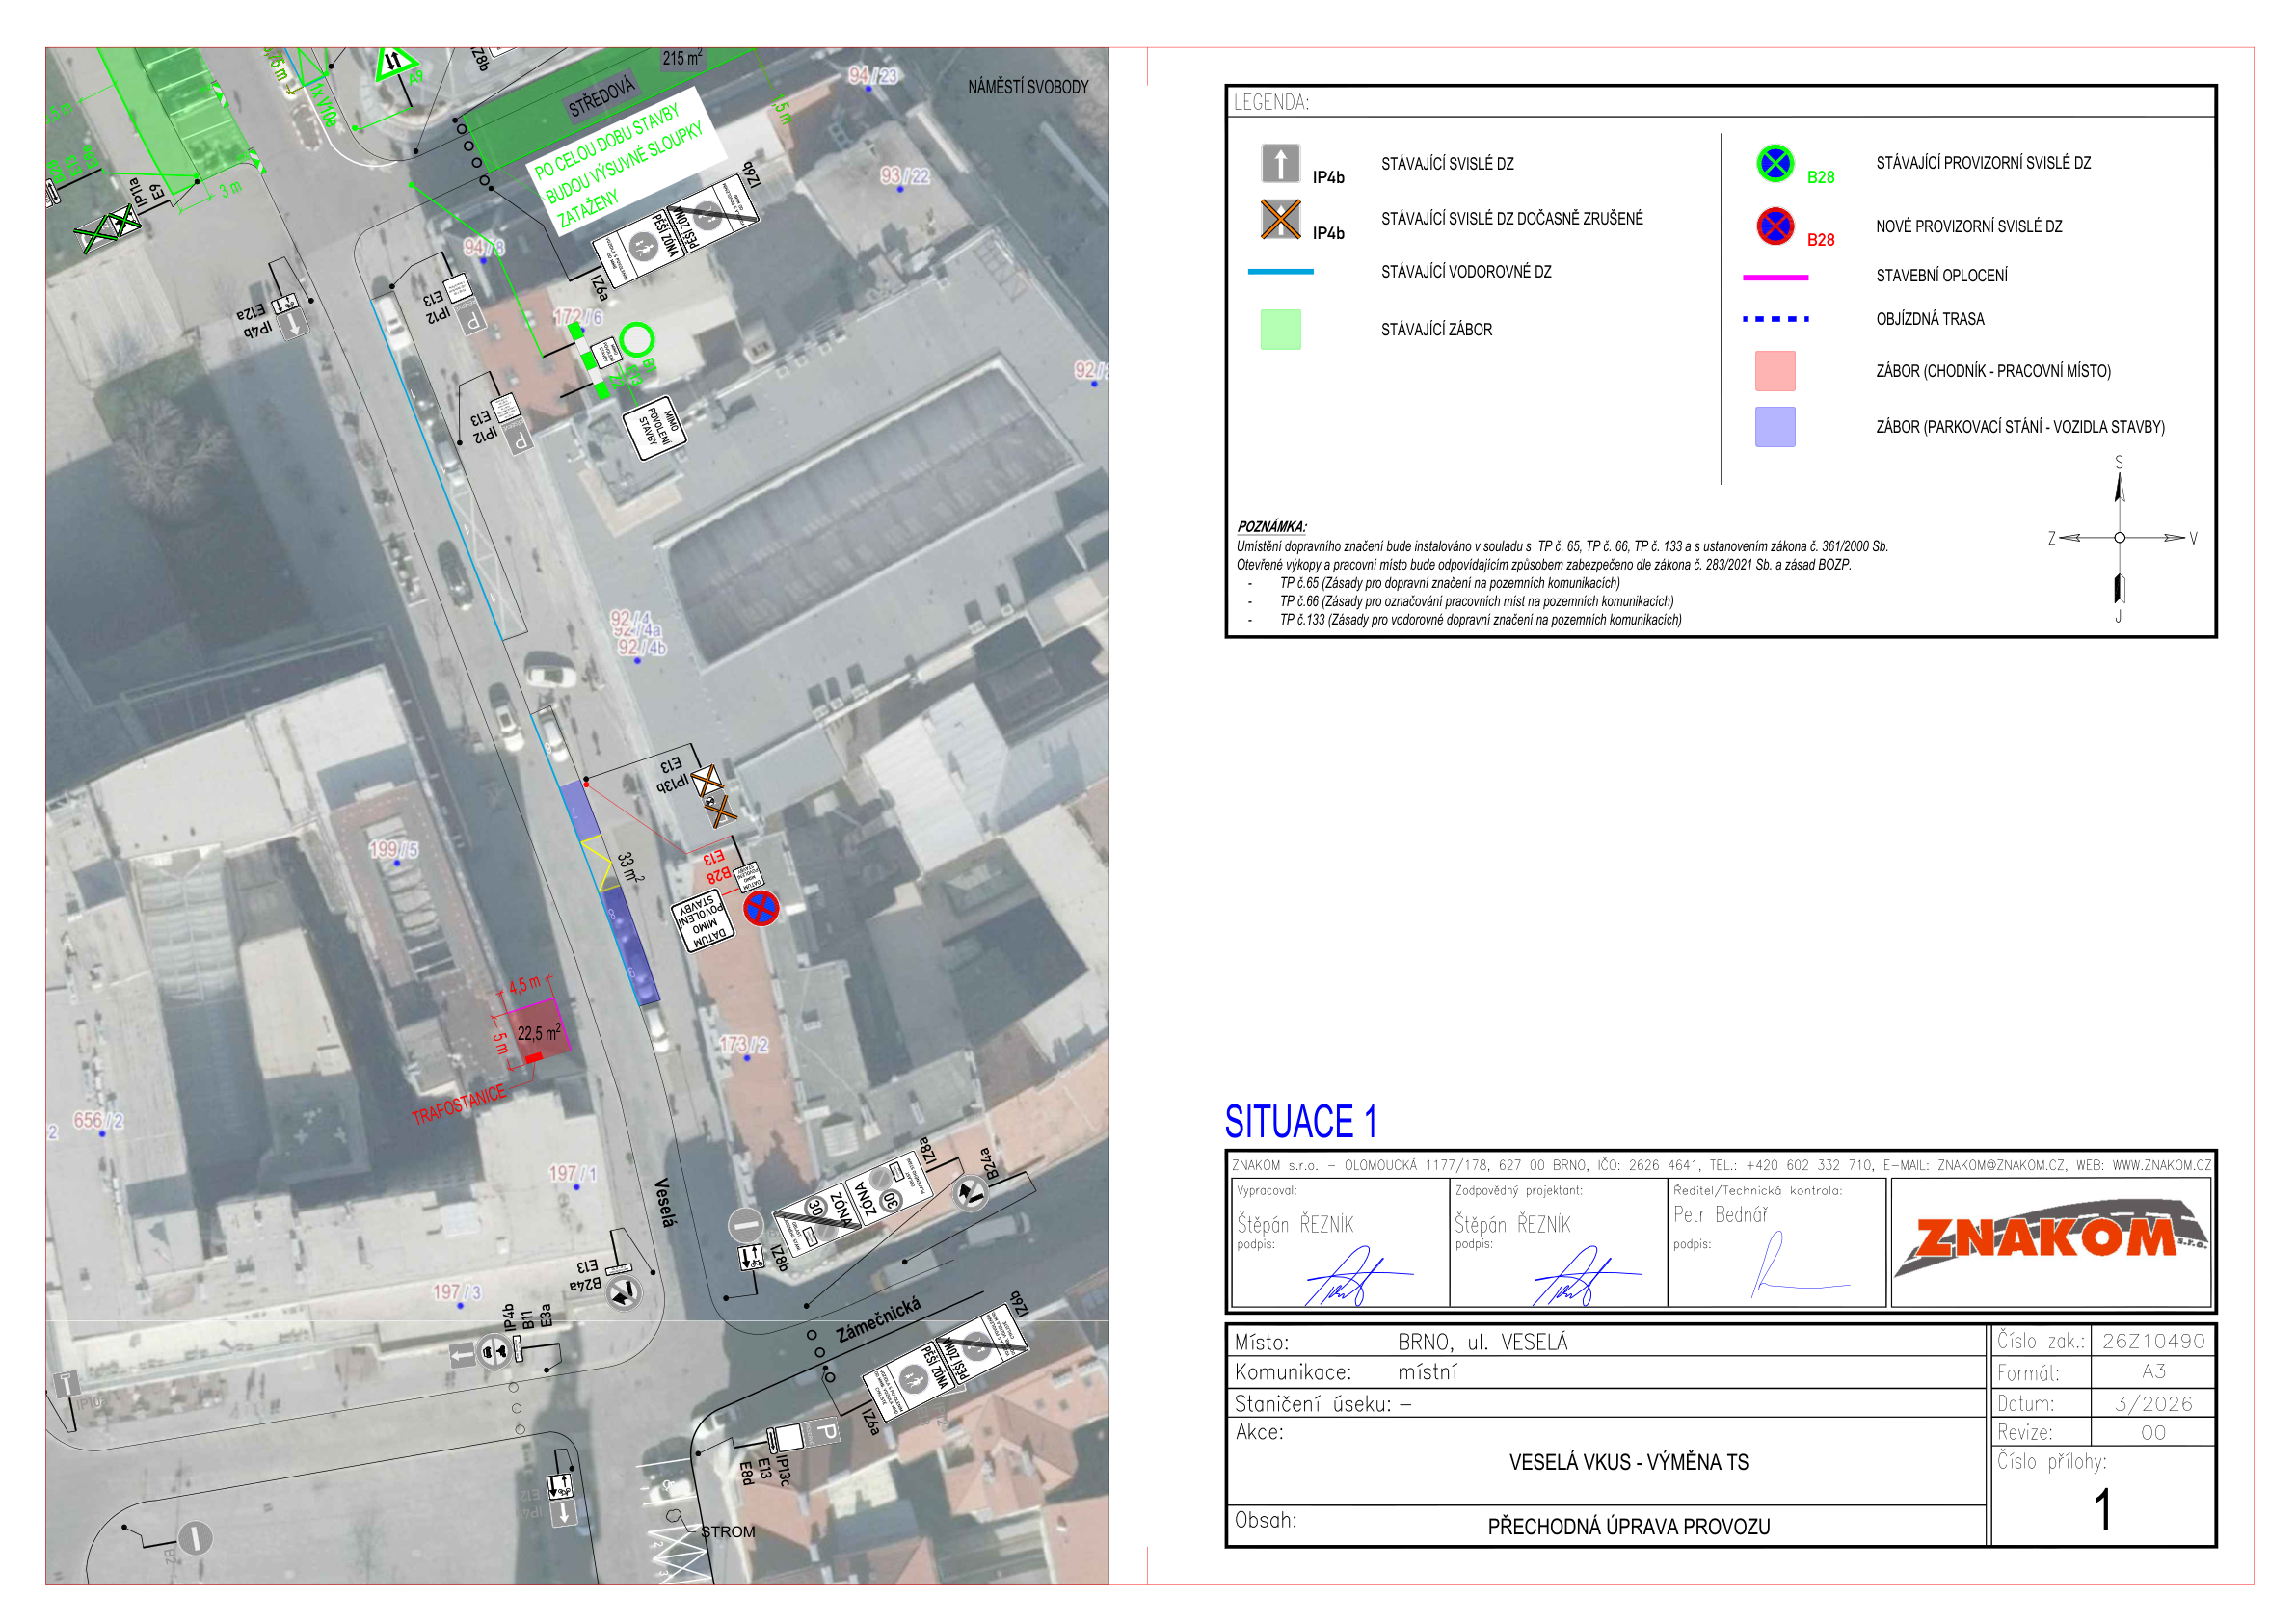Viewport: 2296px width, 1623px height.
Task: Click the TRAFOSTANICE label on the map
Action: pos(459,1105)
